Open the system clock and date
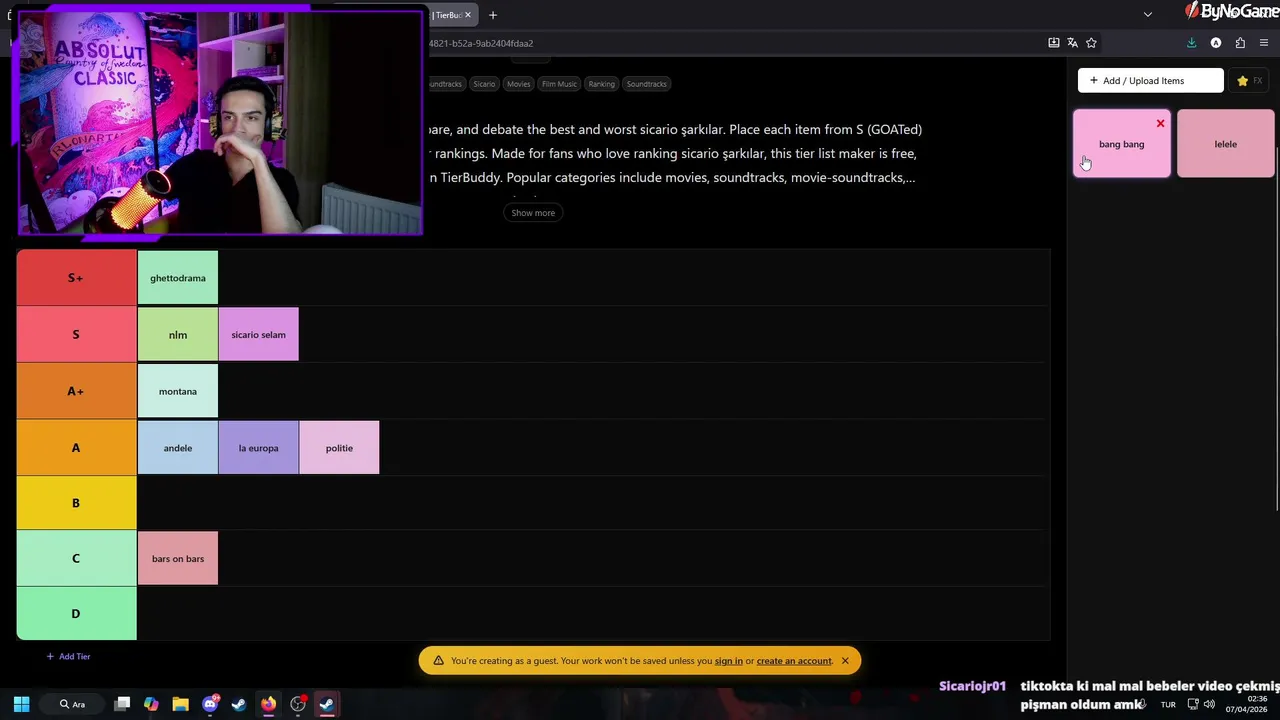Viewport: 1280px width, 720px height. (x=1246, y=704)
